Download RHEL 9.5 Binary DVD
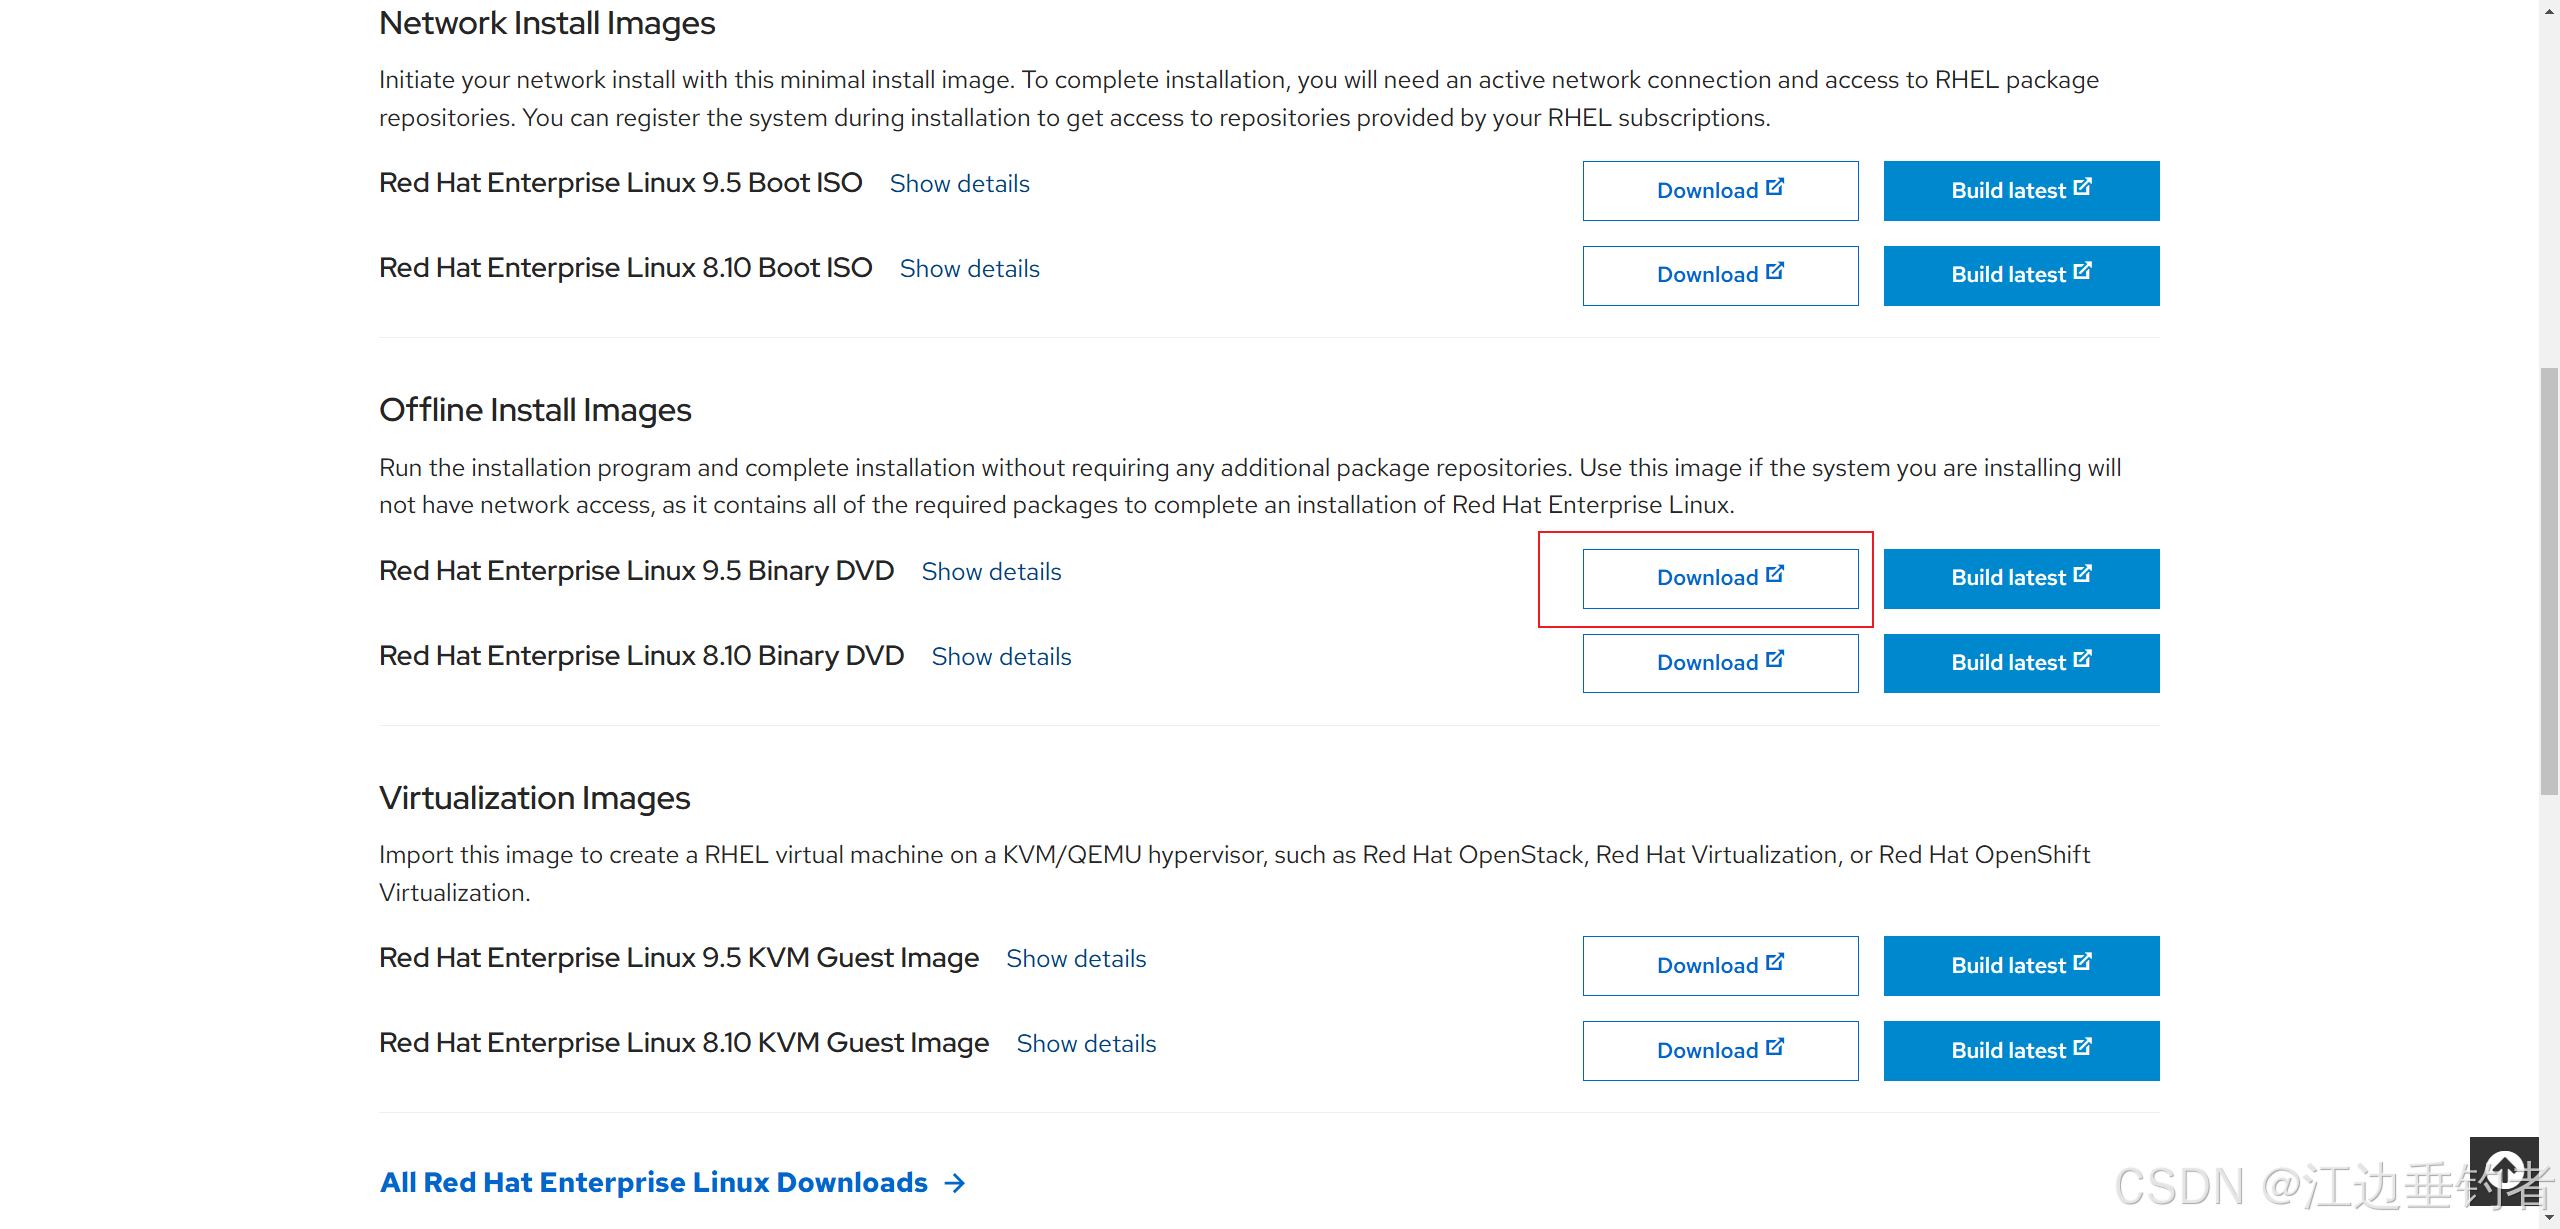2560x1229 pixels. pos(1720,578)
